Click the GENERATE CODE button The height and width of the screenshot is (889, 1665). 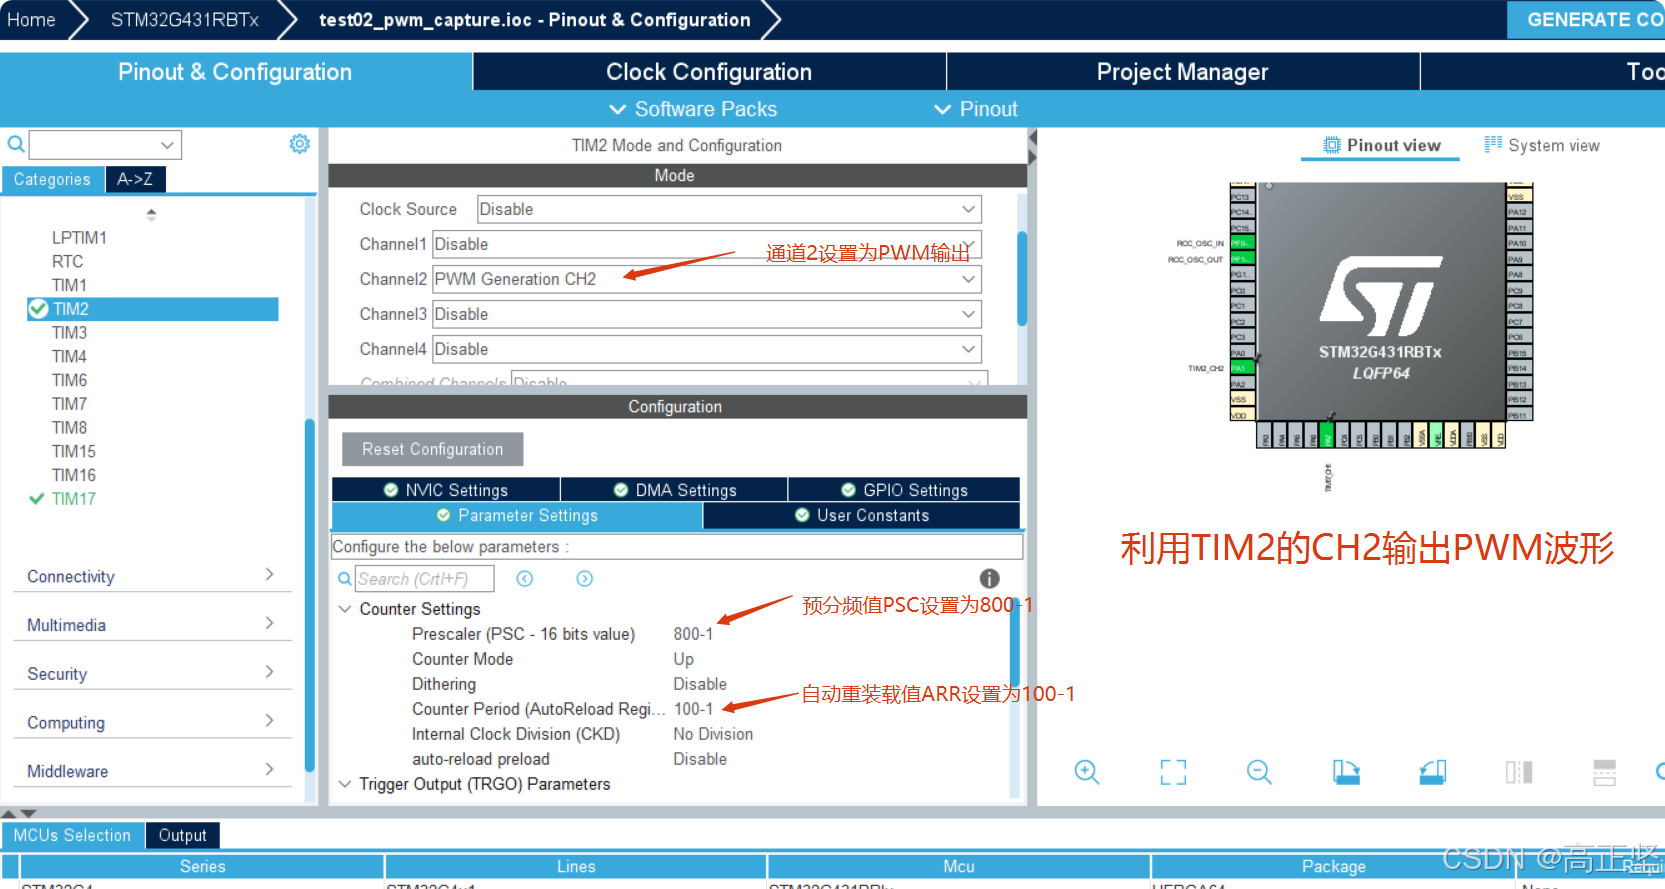point(1586,20)
